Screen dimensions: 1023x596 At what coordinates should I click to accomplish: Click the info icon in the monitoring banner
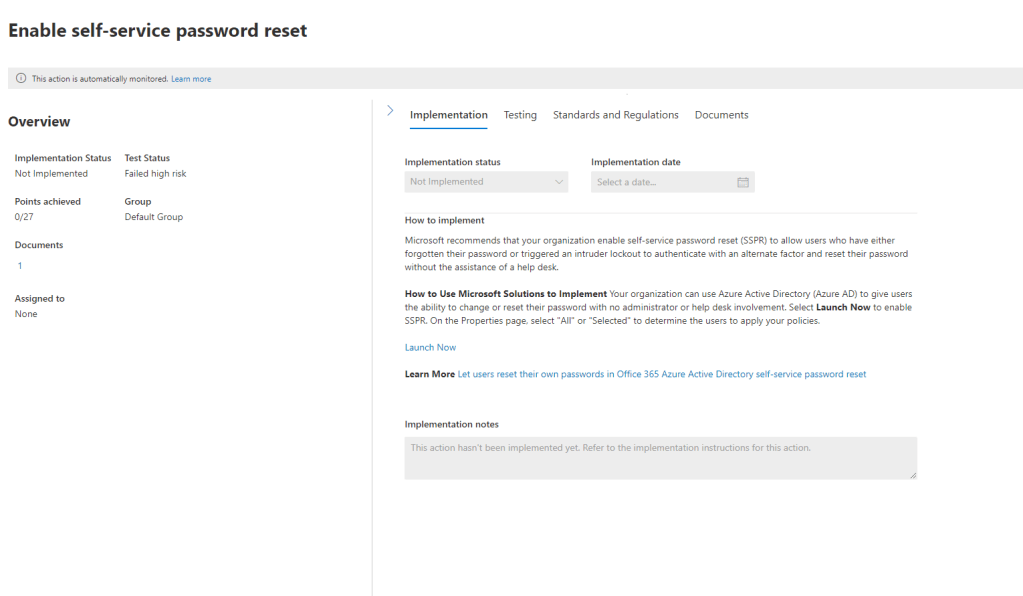pyautogui.click(x=21, y=79)
